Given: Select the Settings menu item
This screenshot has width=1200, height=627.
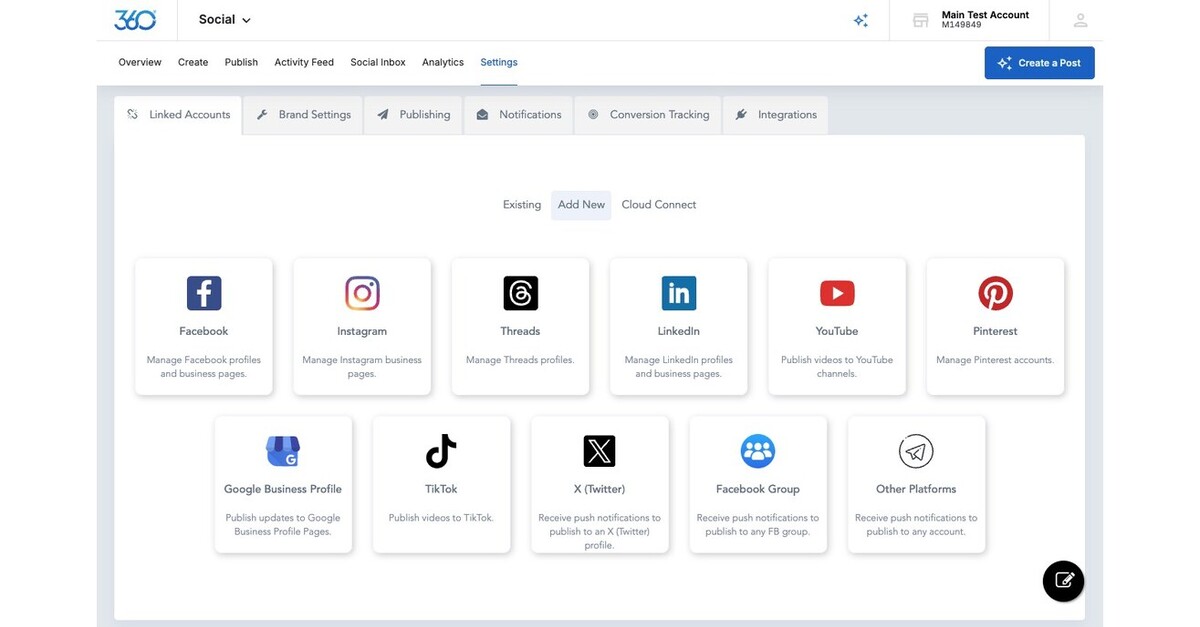Looking at the screenshot, I should [x=499, y=62].
